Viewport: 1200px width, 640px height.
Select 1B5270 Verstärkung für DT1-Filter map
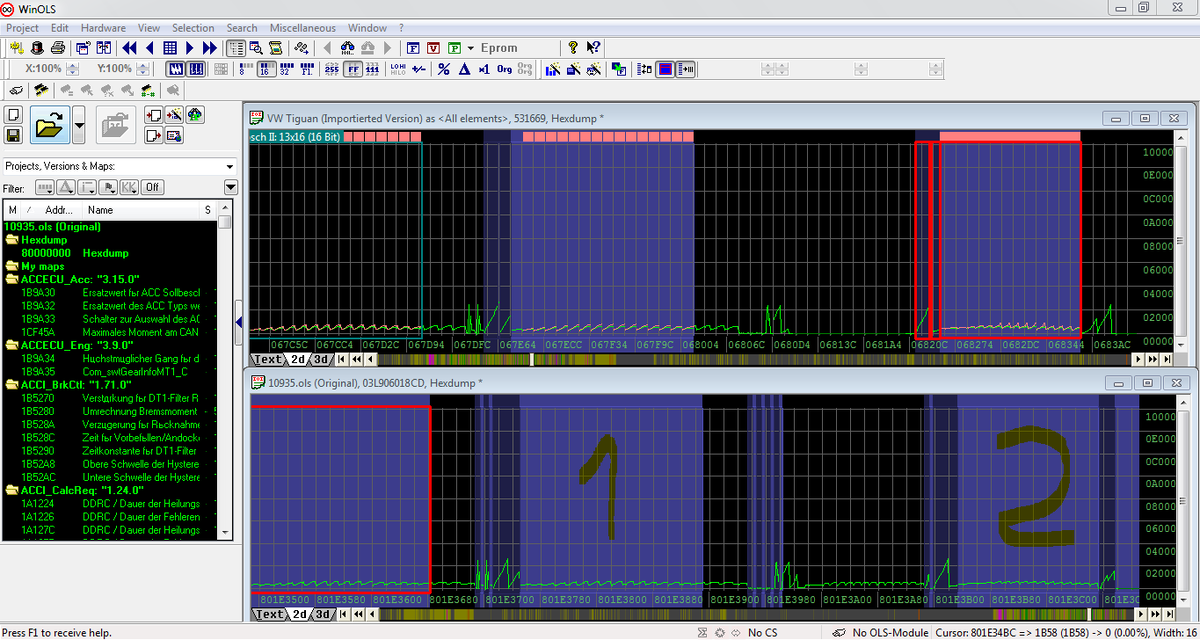pyautogui.click(x=110, y=397)
